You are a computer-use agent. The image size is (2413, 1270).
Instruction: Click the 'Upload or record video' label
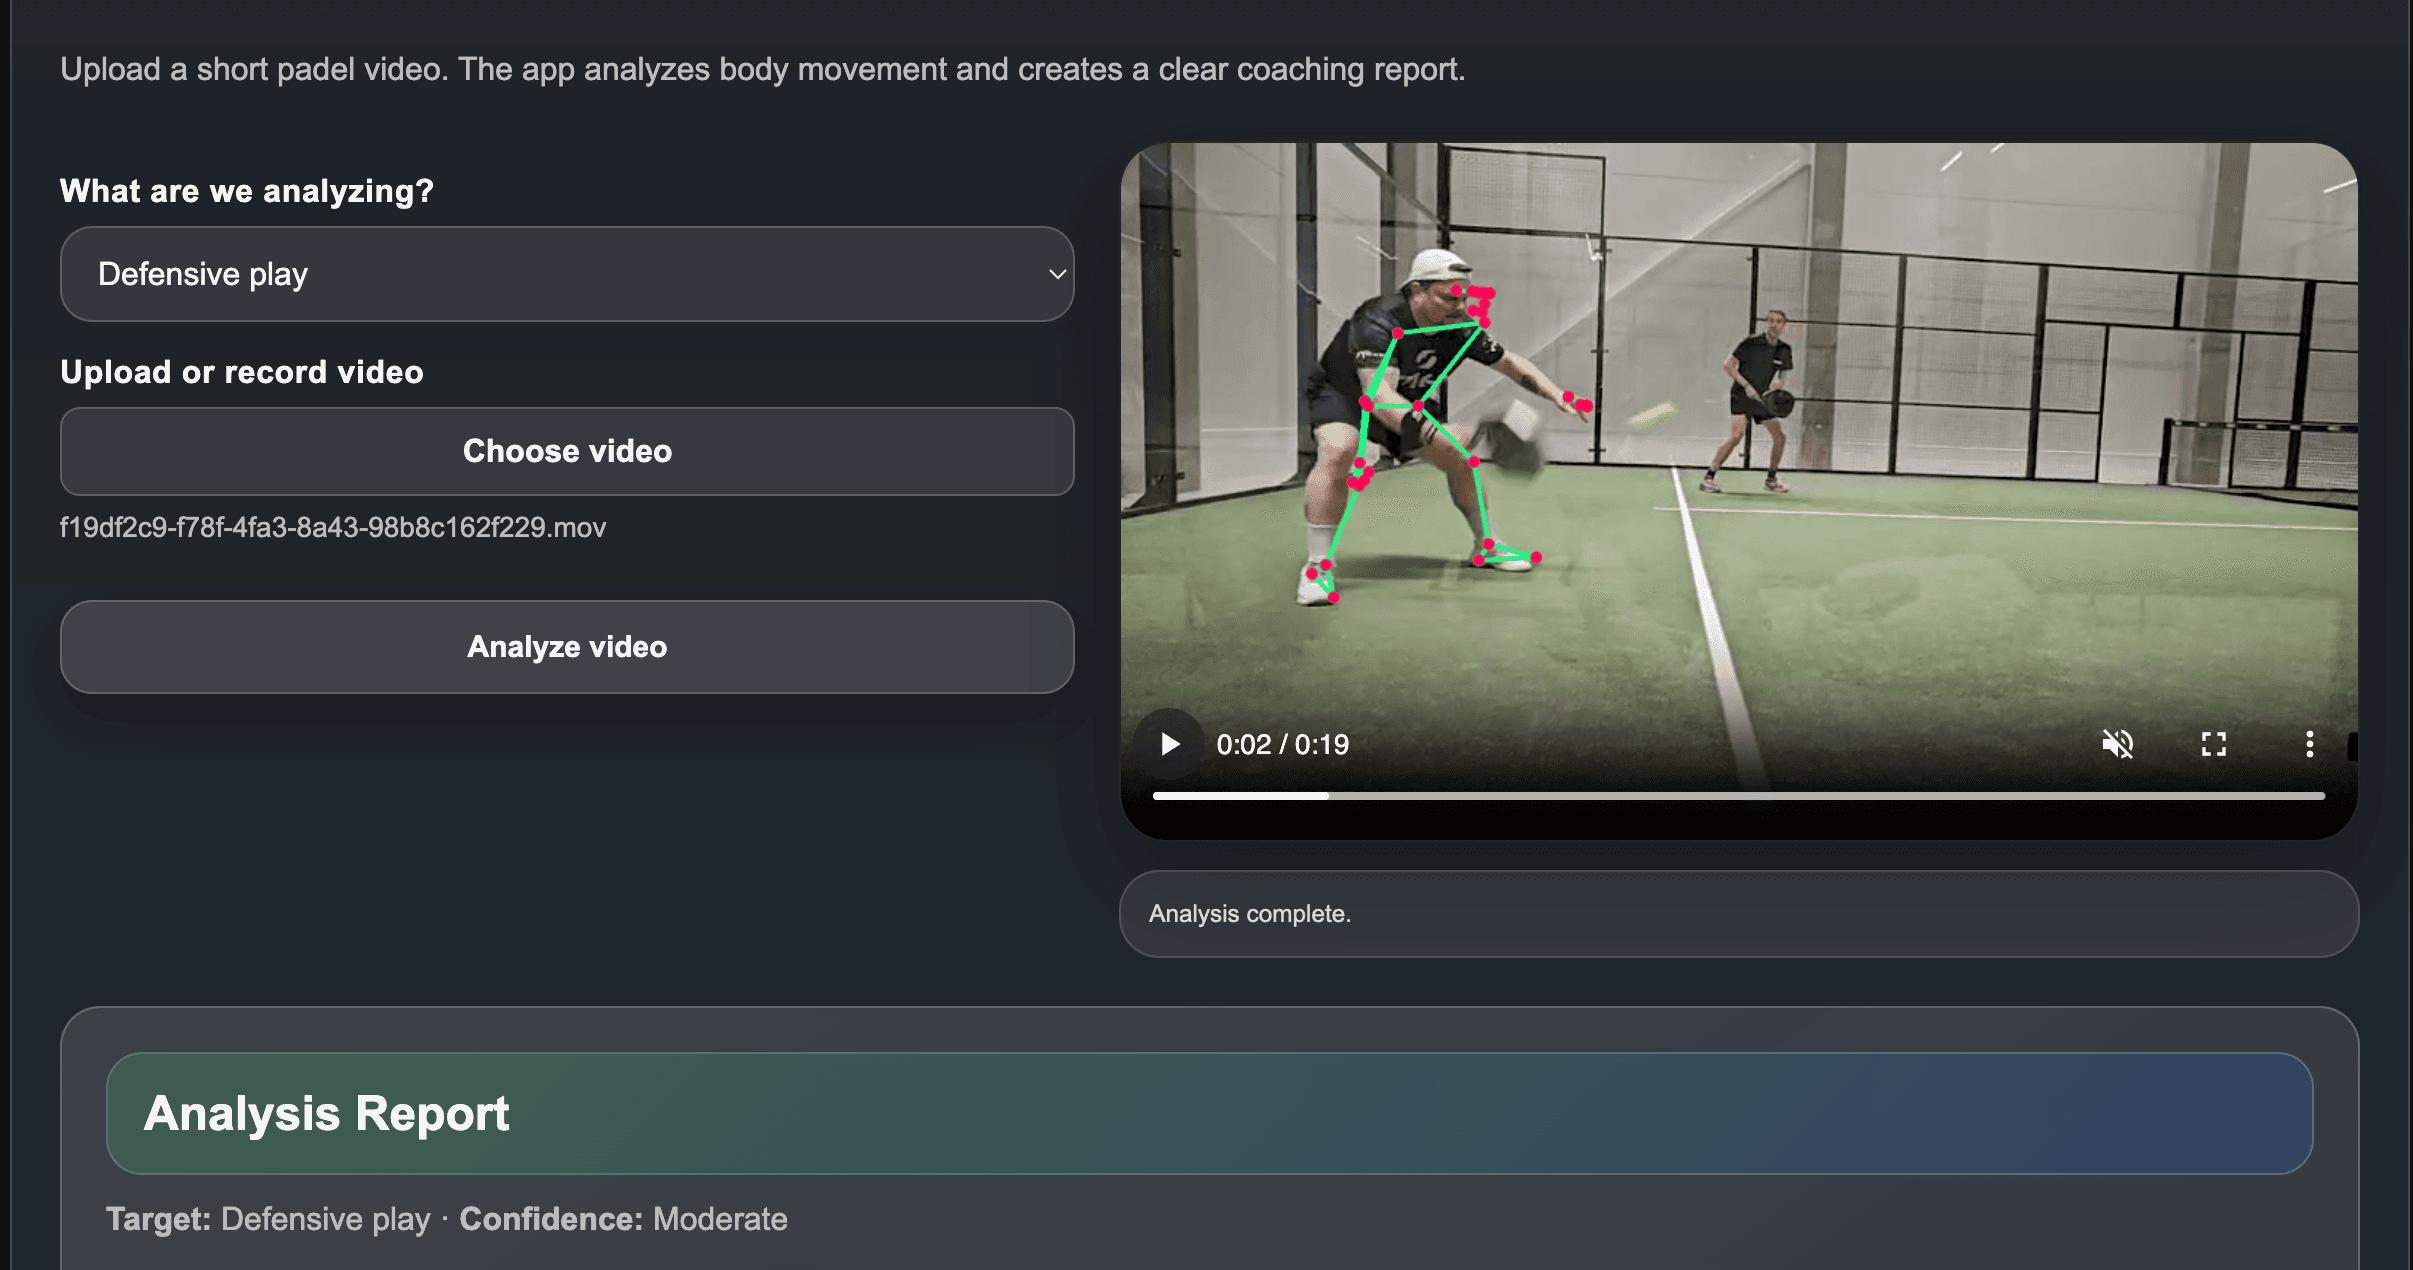[x=242, y=372]
